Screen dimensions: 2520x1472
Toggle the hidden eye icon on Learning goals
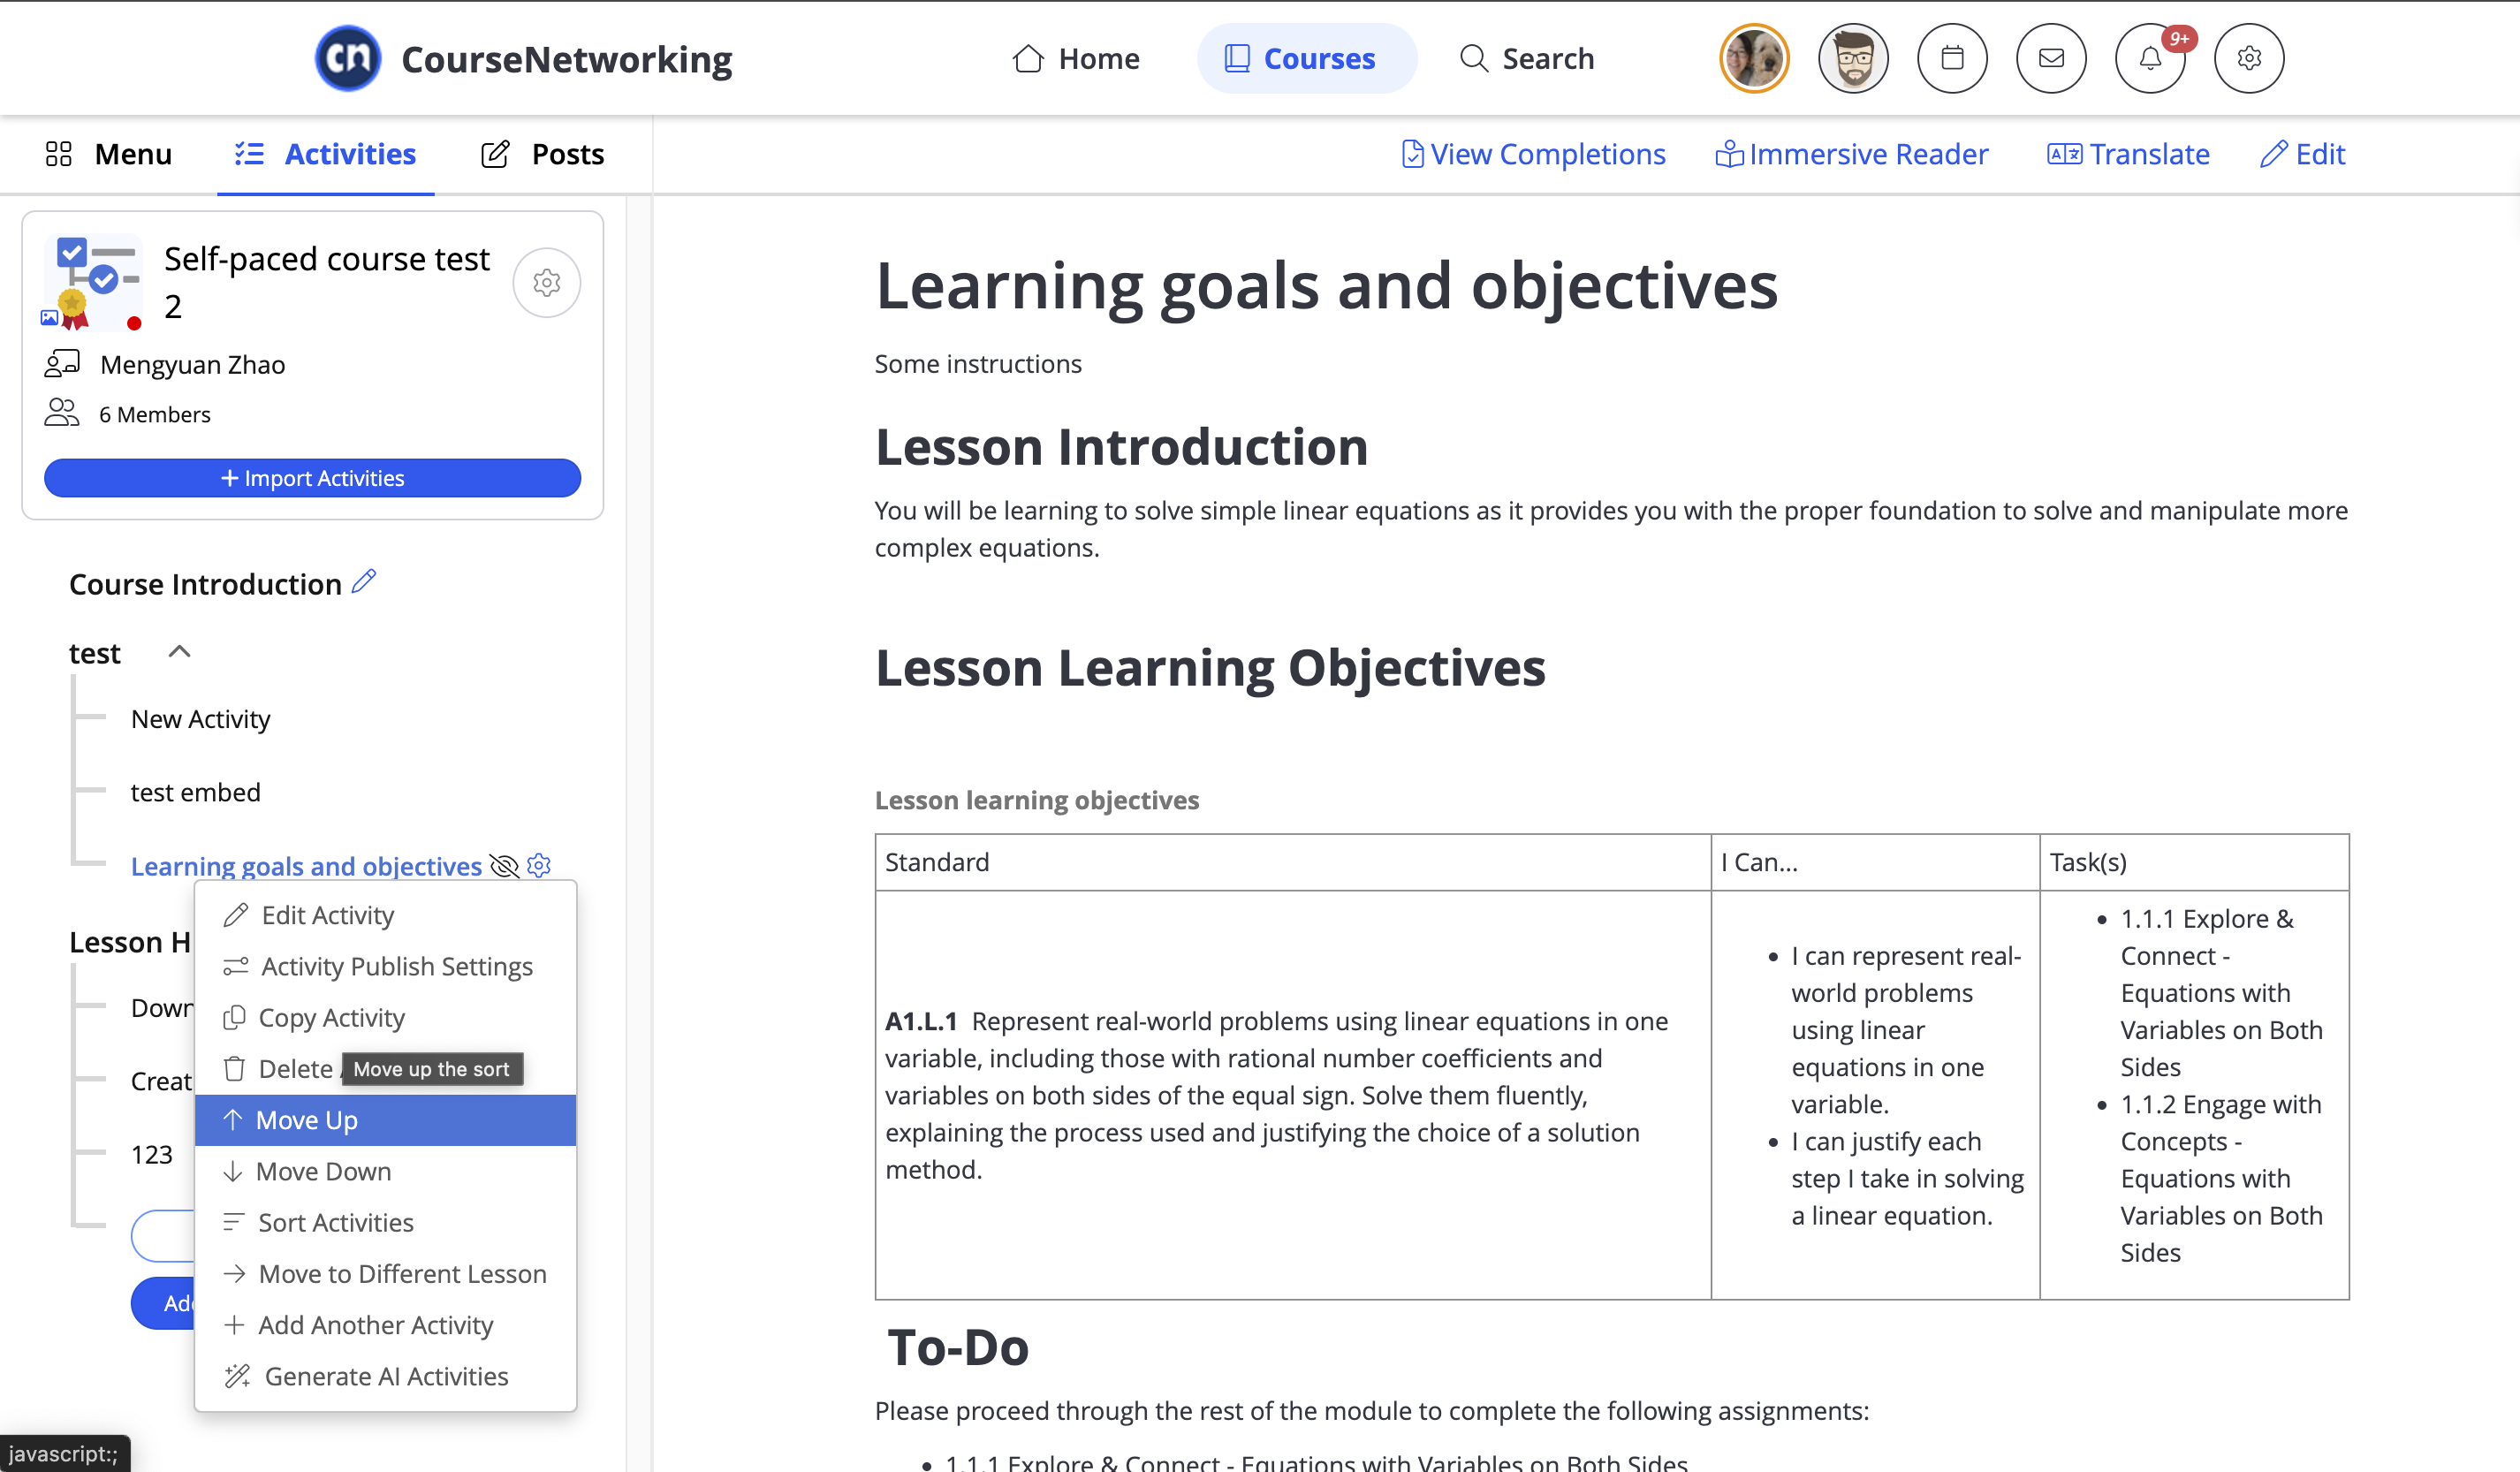(x=504, y=866)
